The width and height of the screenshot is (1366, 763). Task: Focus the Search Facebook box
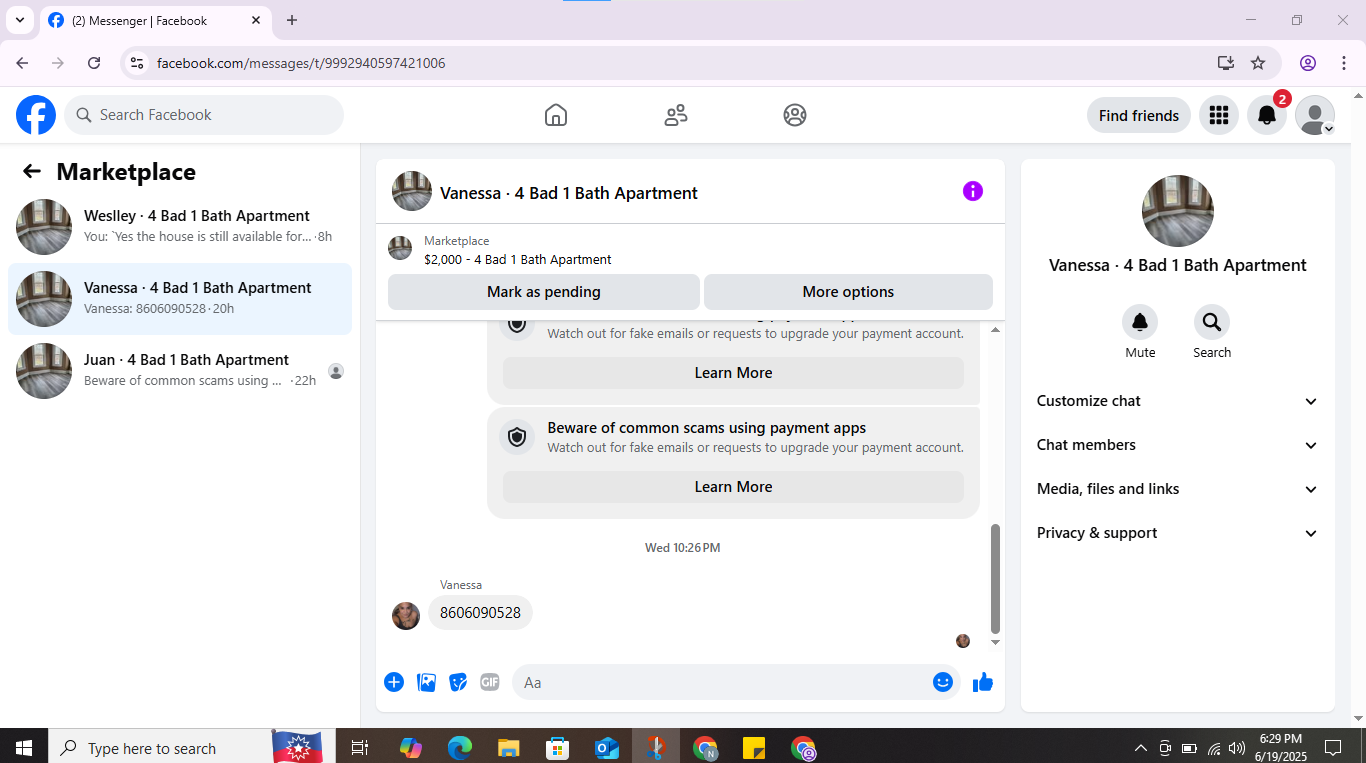204,115
